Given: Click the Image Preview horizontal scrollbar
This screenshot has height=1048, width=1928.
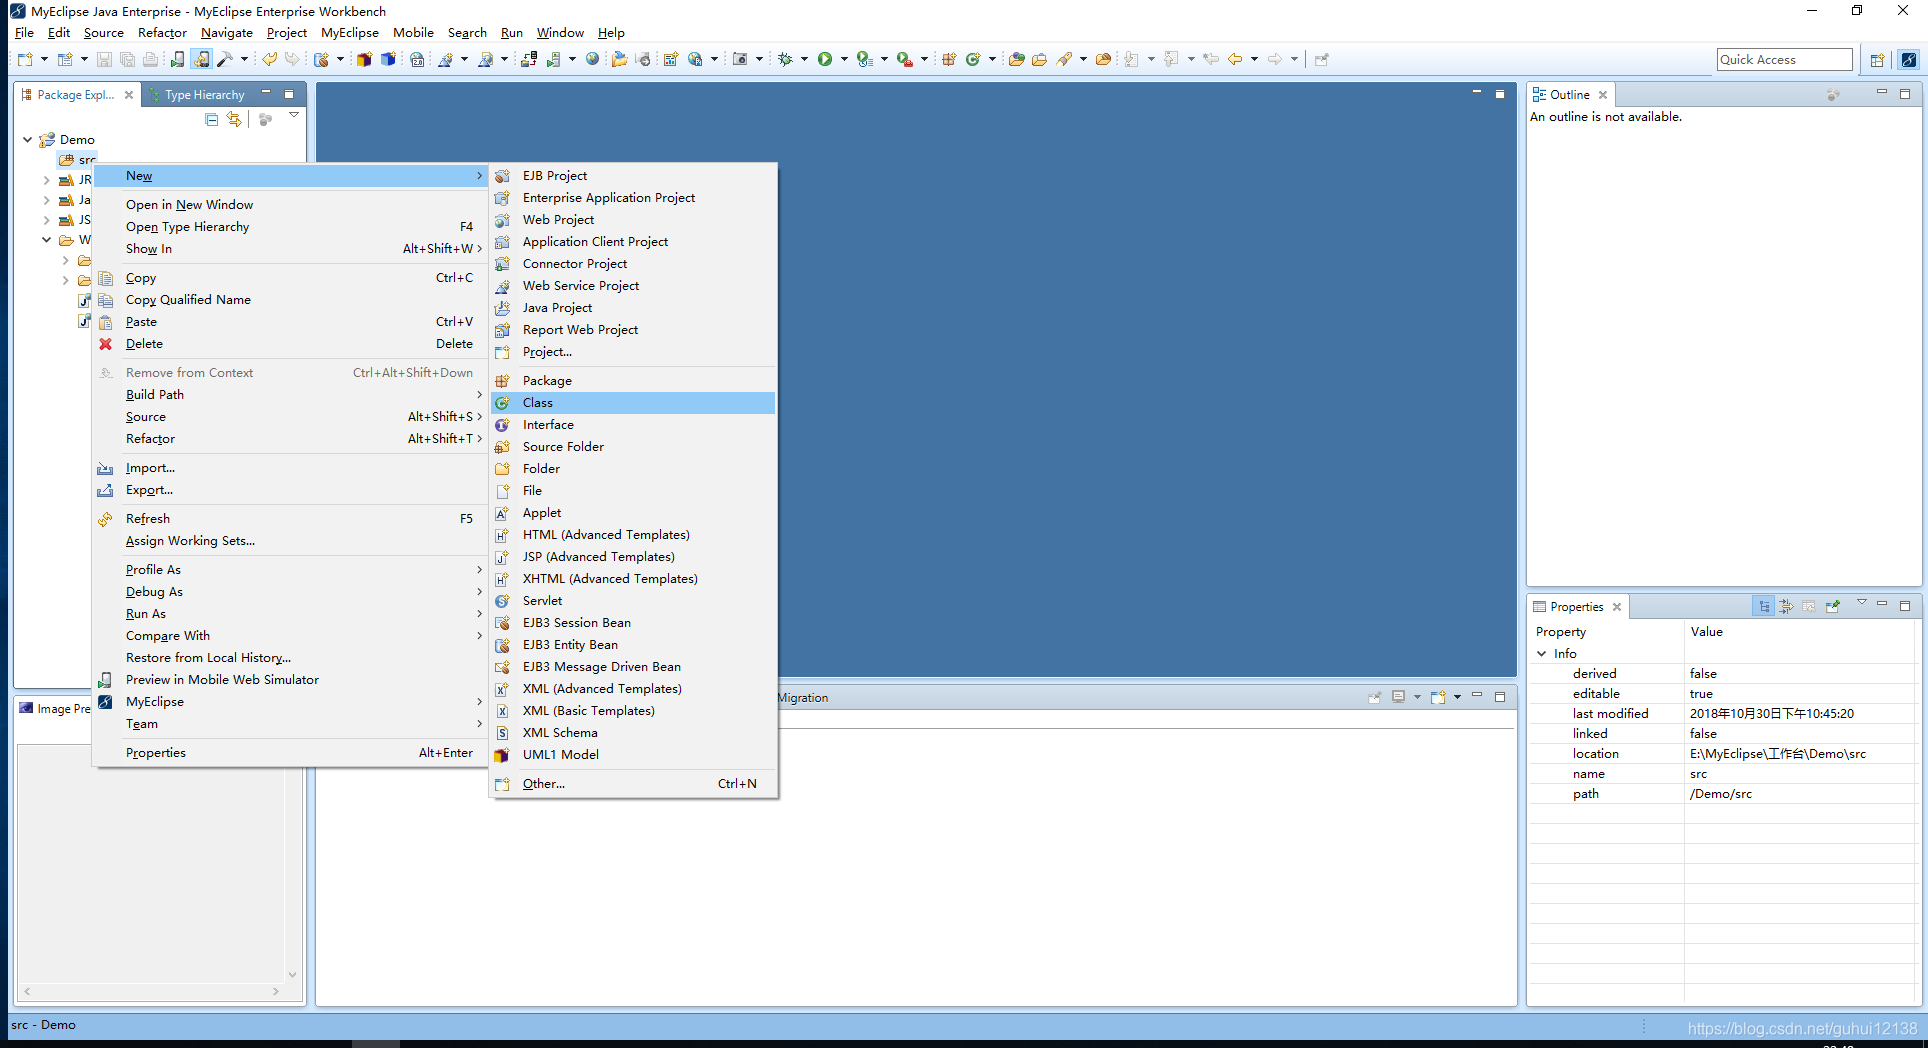Looking at the screenshot, I should point(151,992).
